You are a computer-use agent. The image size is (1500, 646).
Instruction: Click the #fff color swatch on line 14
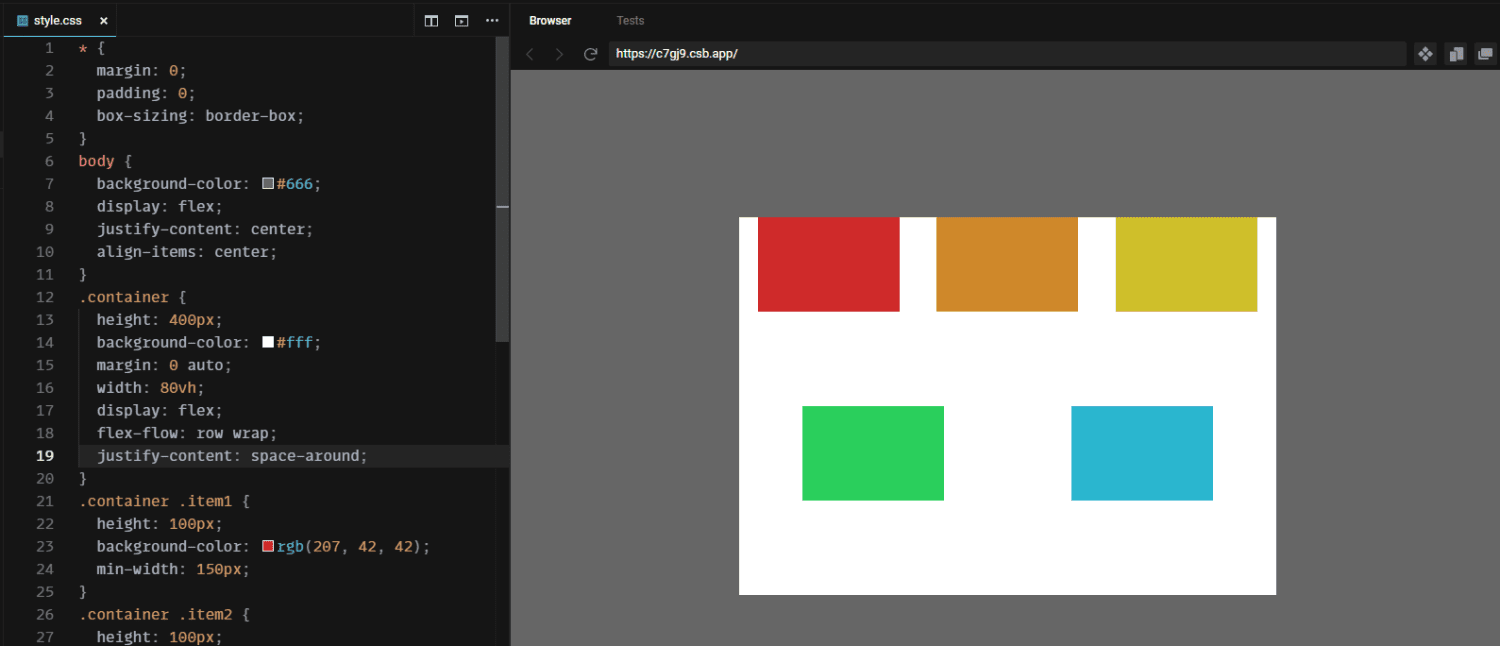(x=268, y=342)
